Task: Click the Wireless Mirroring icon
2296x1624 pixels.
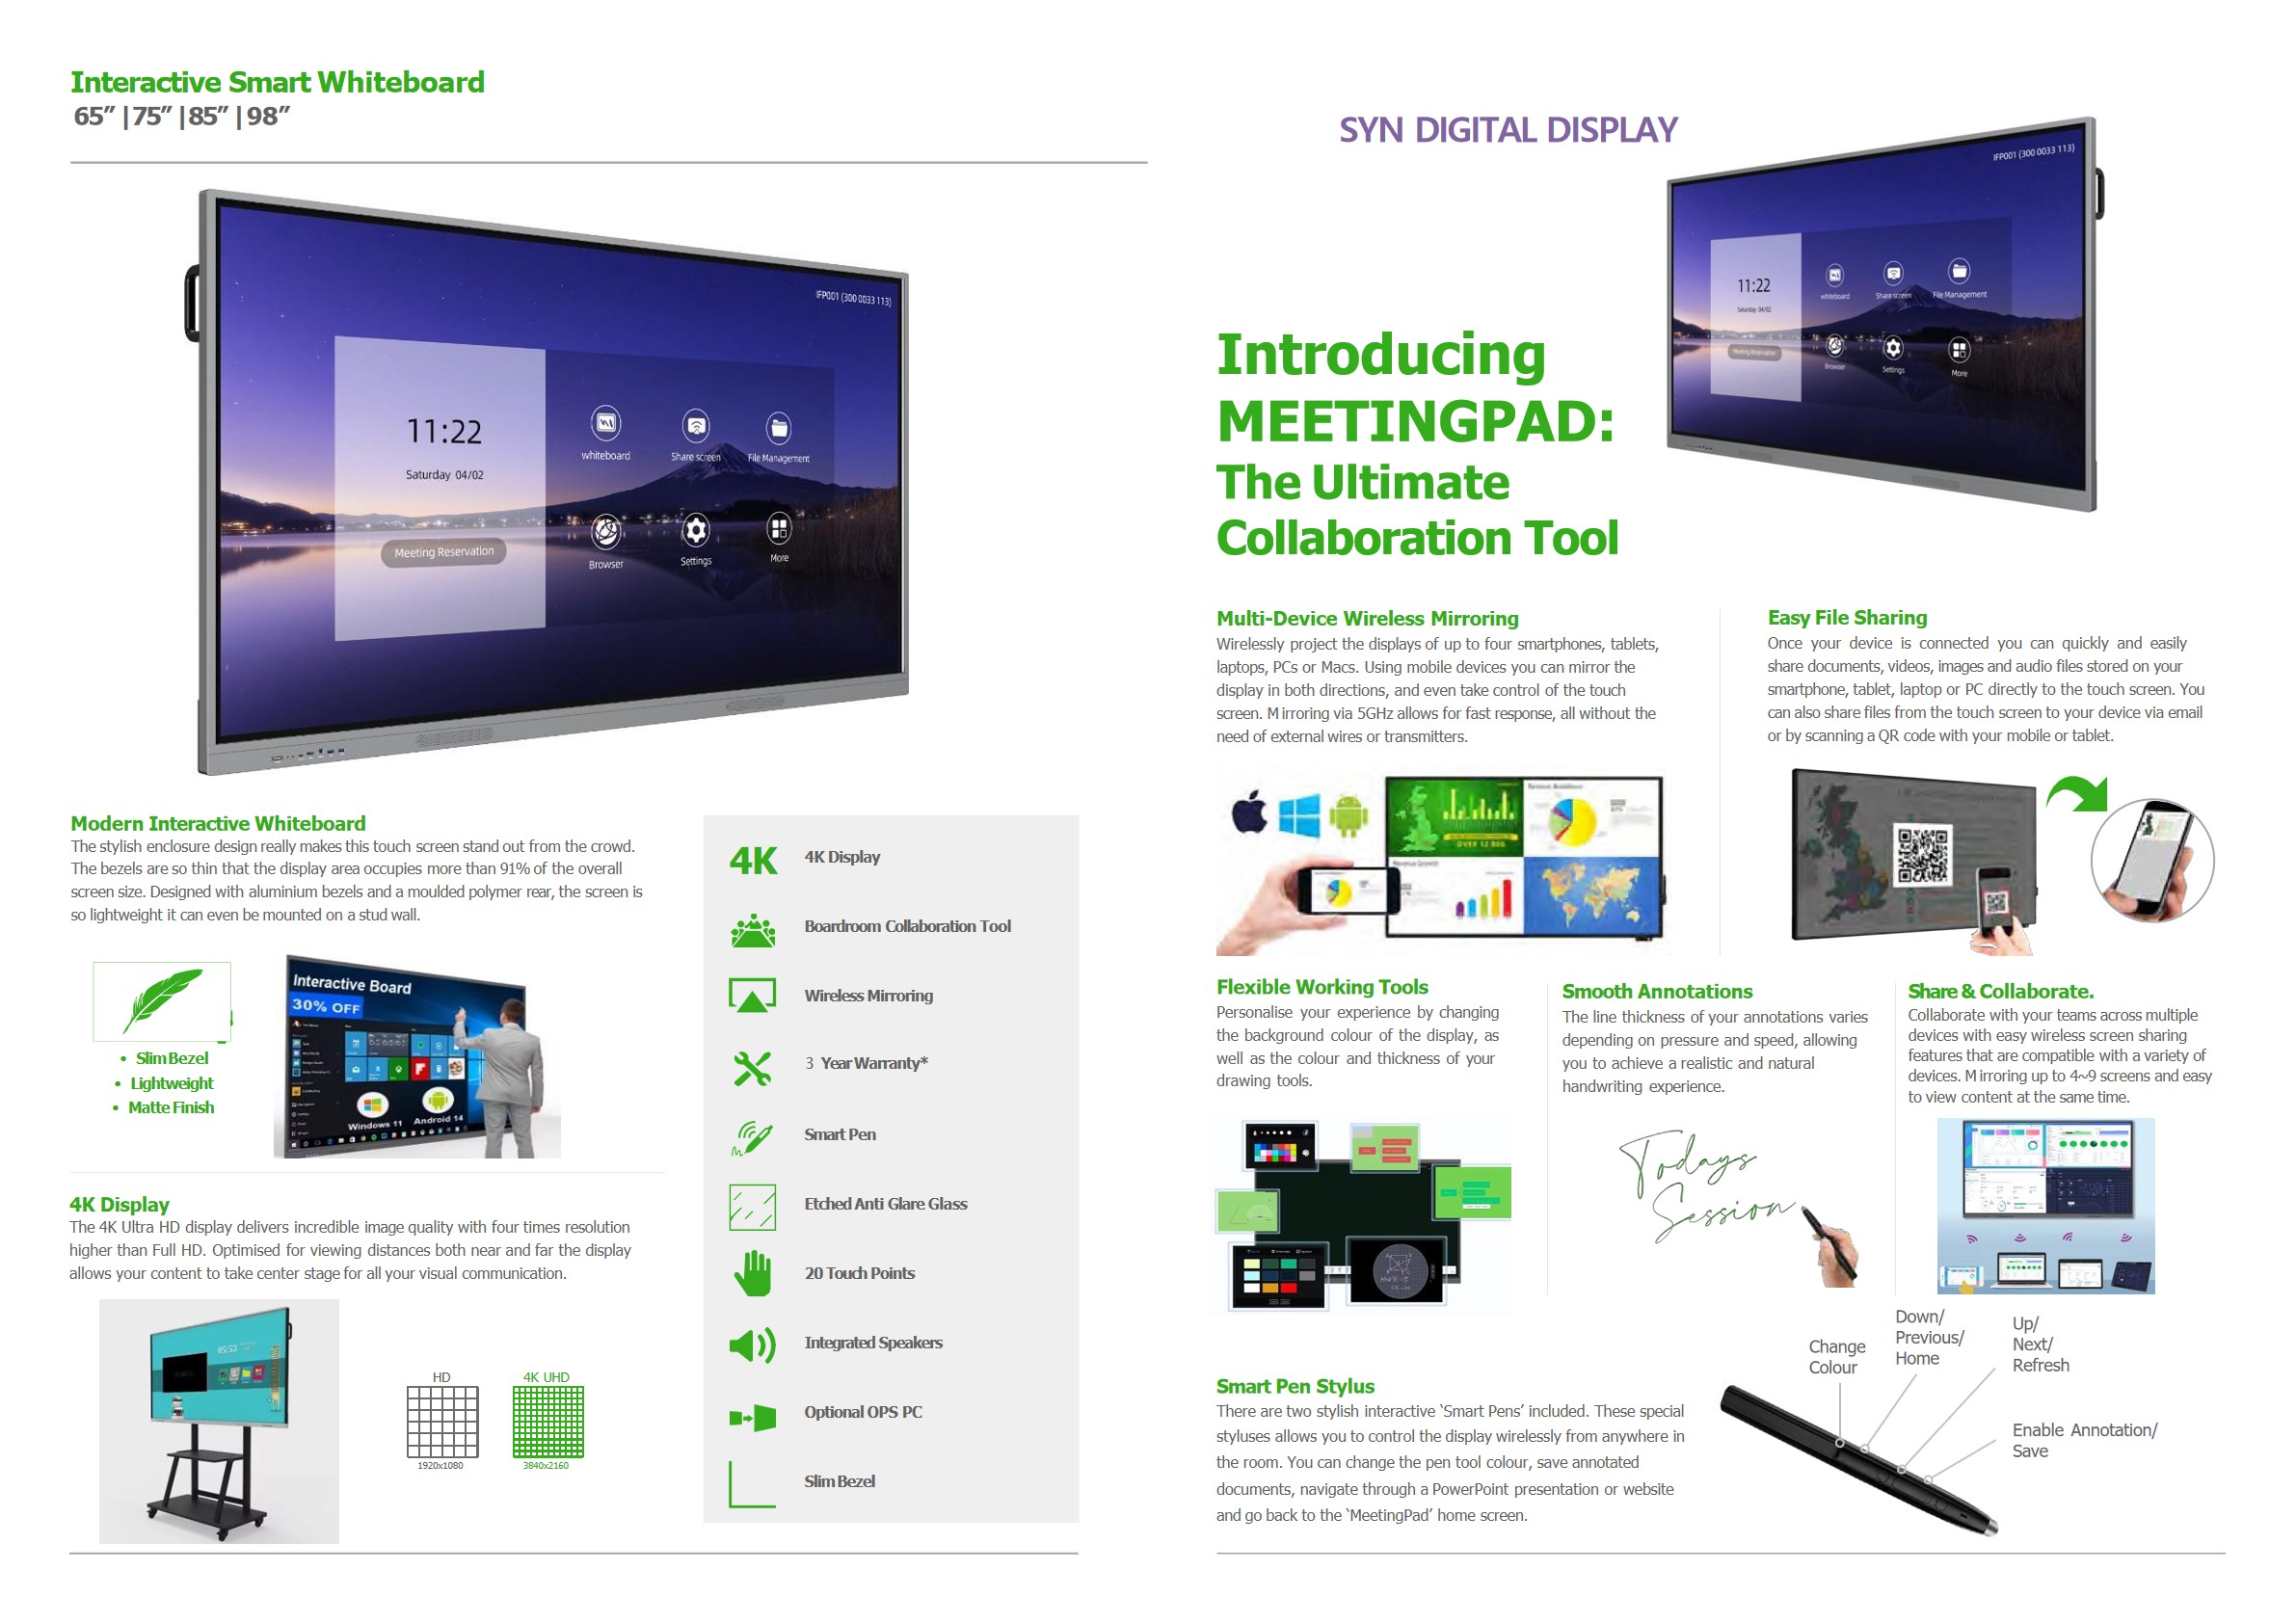Action: pyautogui.click(x=752, y=996)
